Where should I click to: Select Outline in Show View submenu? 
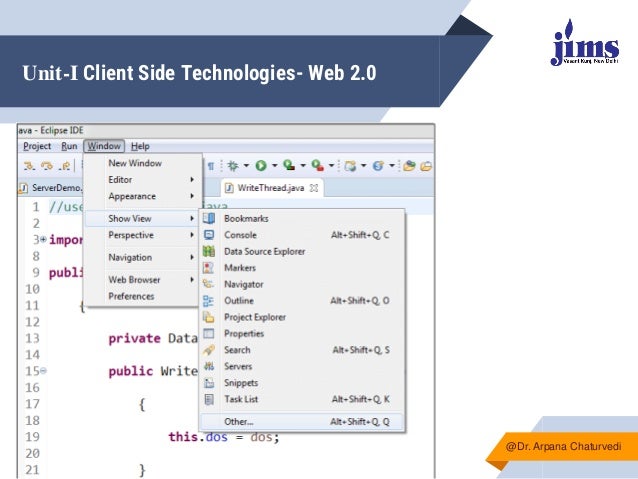click(x=302, y=301)
